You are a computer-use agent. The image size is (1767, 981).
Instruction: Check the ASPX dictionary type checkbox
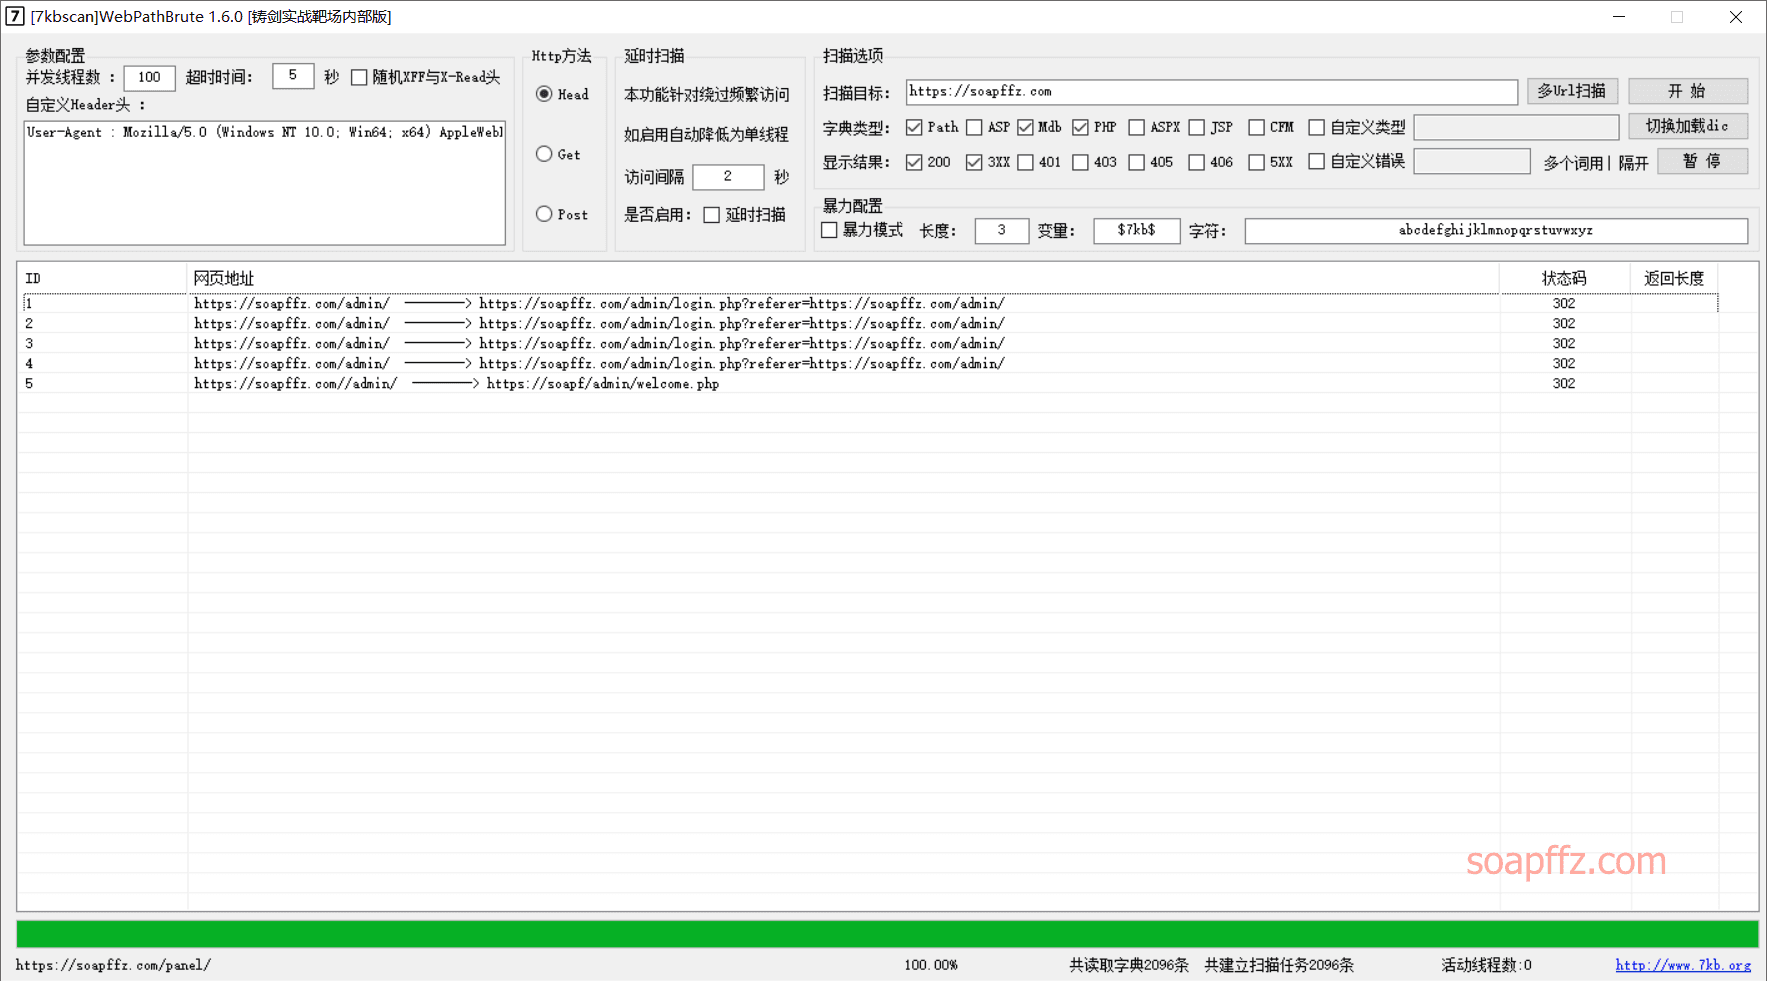(1136, 127)
